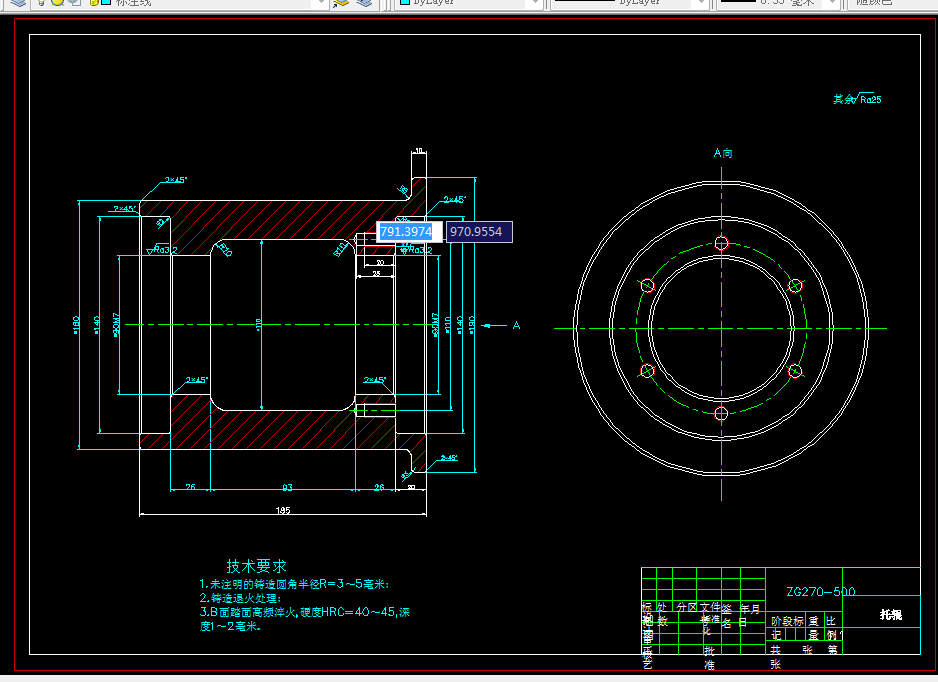
Task: Select note line 1.未注明的铸造圆角半径R=3~5毫米
Action: click(x=294, y=584)
